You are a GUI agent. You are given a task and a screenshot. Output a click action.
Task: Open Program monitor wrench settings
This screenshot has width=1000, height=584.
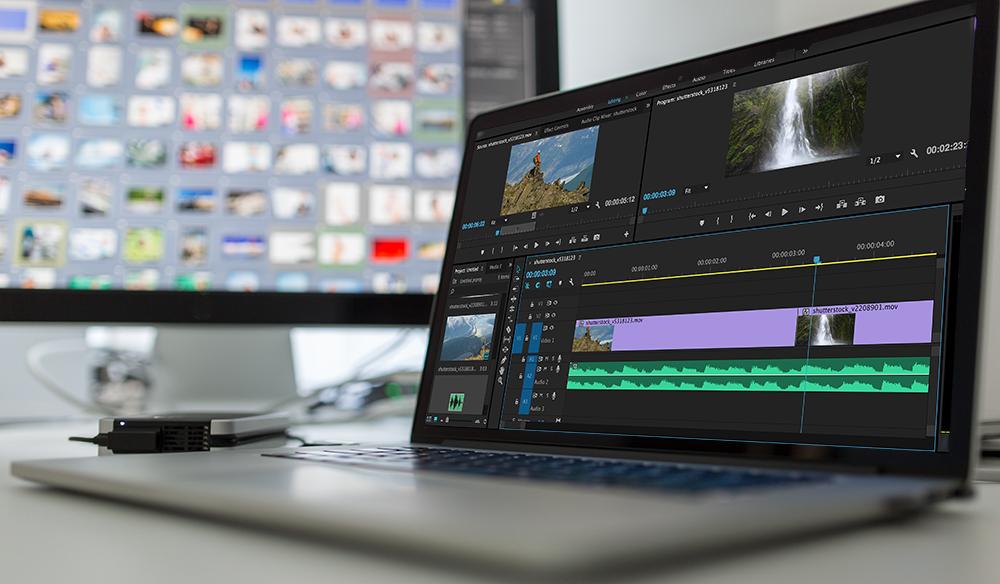point(914,152)
